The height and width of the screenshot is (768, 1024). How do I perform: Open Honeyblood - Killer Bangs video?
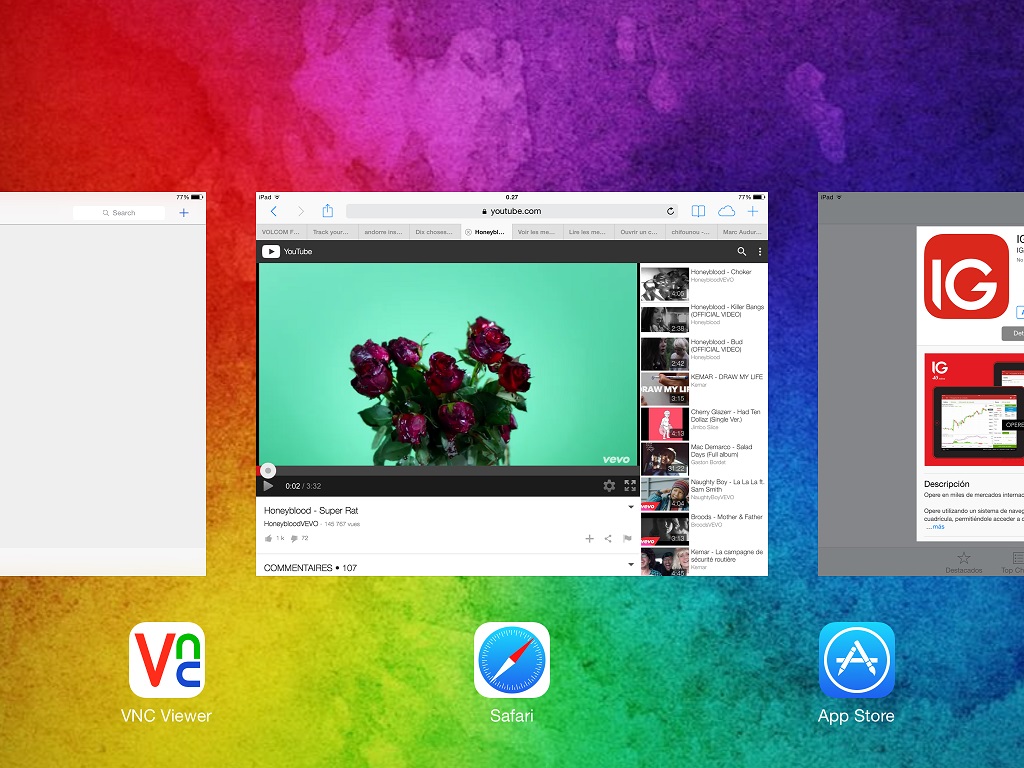pos(703,318)
